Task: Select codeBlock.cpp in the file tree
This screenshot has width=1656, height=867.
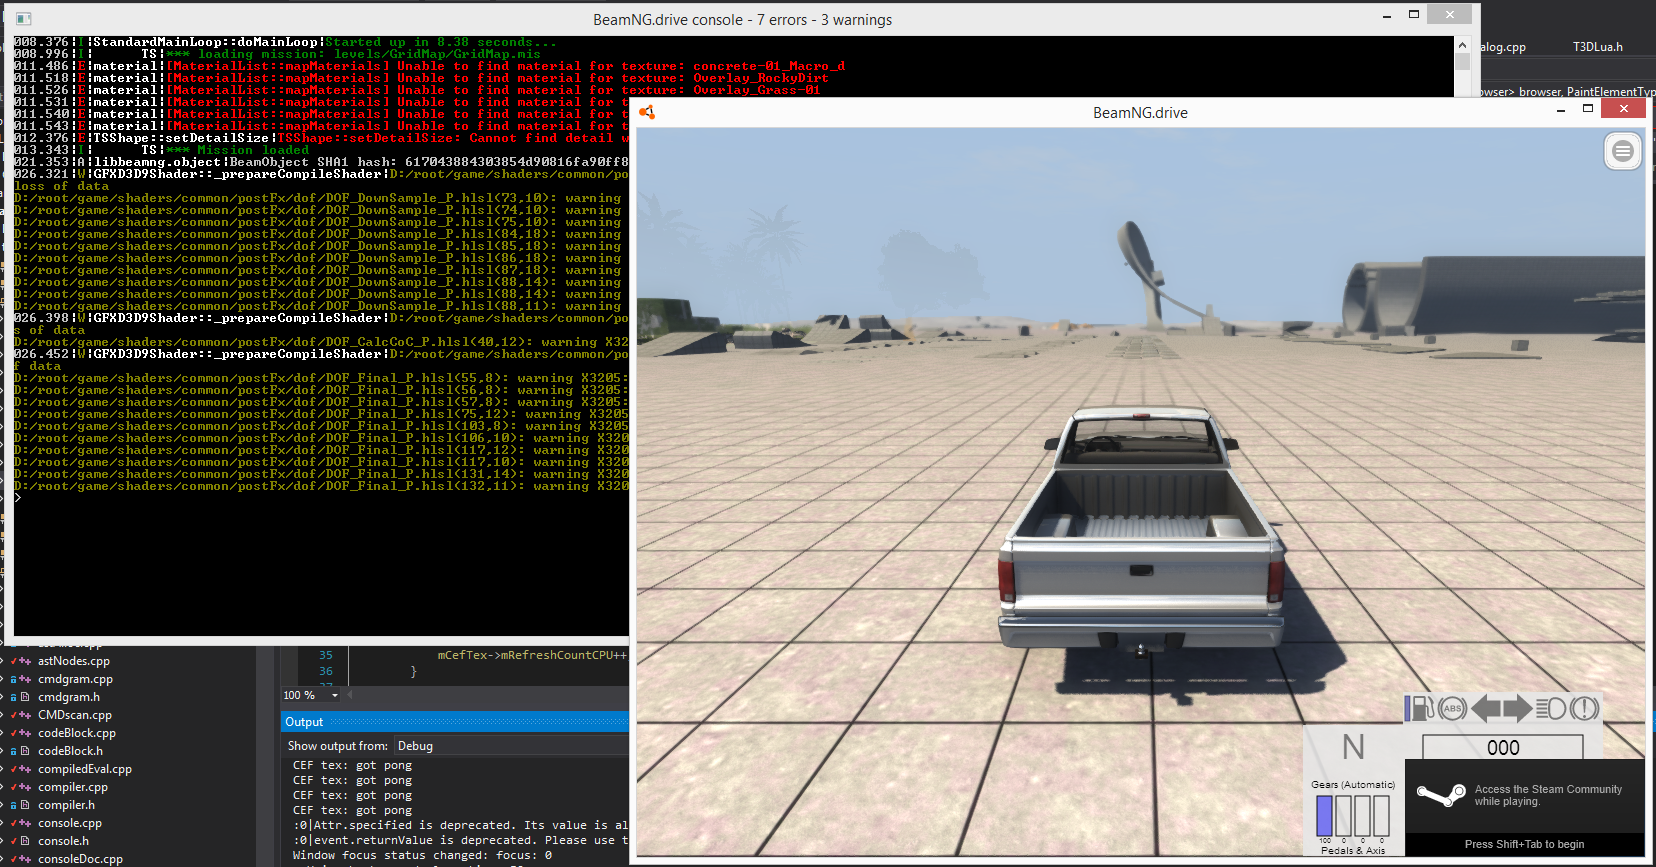Action: pyautogui.click(x=77, y=733)
